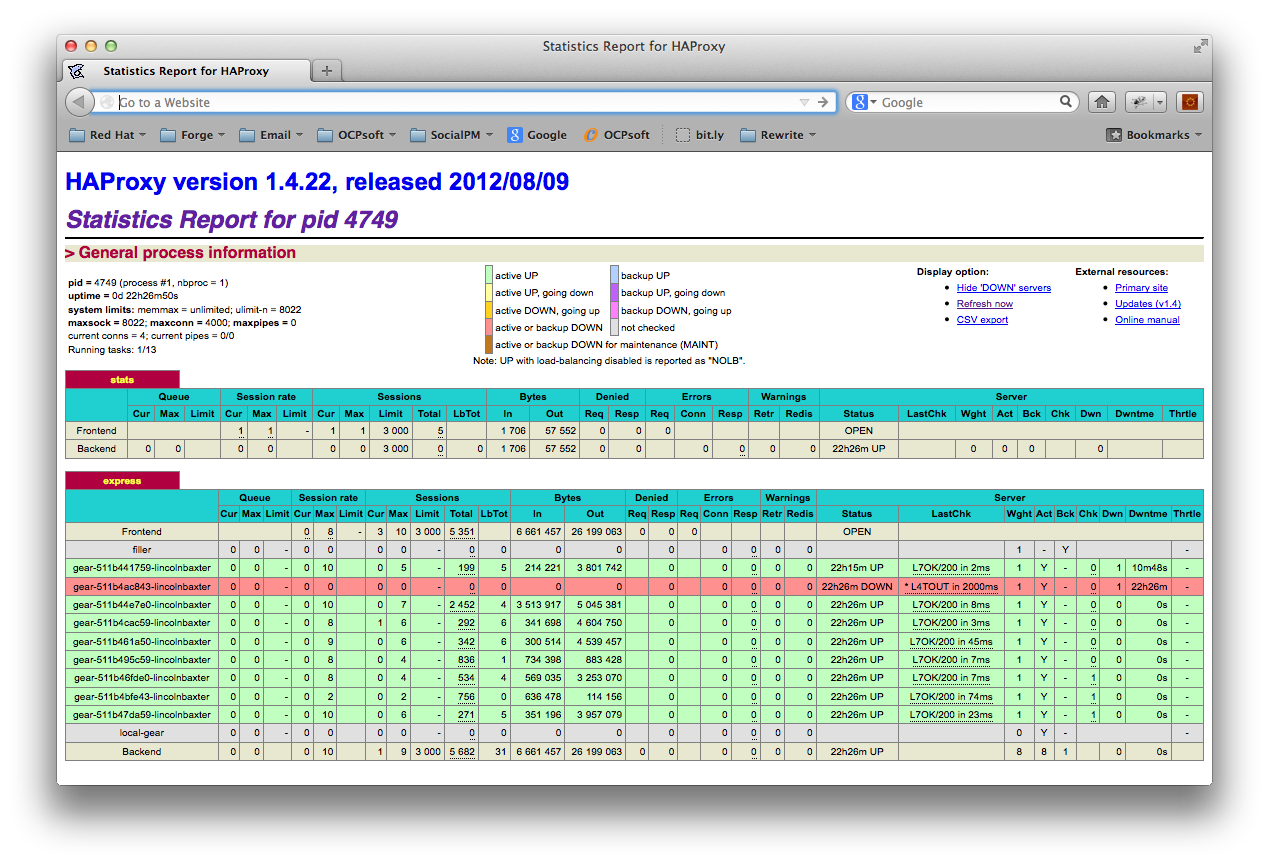Click the orange extension icon at toolbar right

click(x=1190, y=102)
